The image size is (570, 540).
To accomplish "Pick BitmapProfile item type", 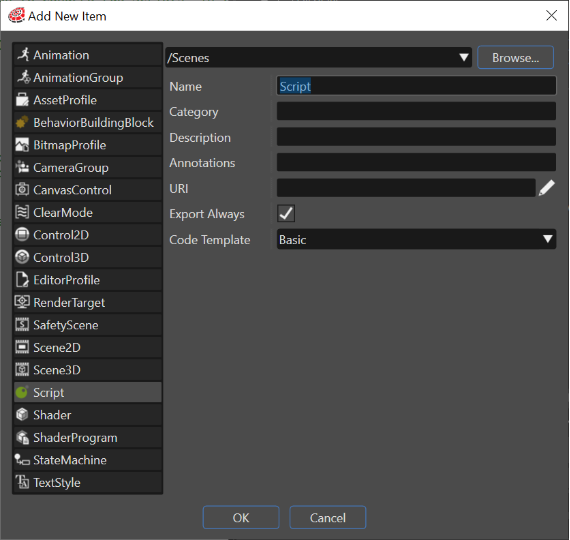I will pyautogui.click(x=88, y=145).
